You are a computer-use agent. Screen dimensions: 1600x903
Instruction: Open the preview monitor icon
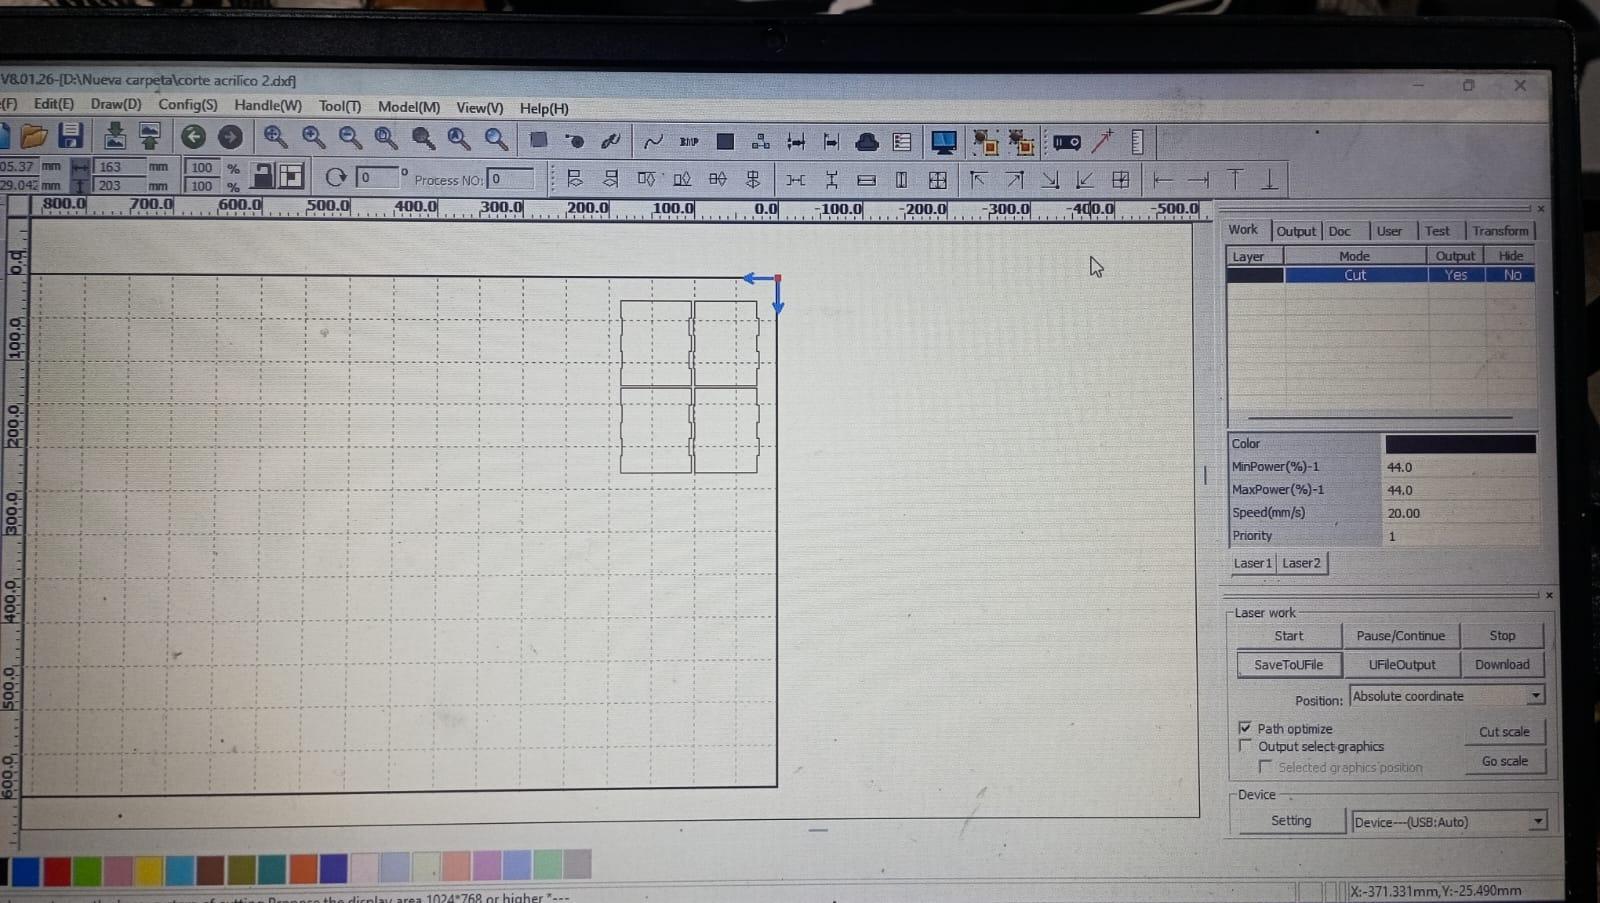pos(943,143)
